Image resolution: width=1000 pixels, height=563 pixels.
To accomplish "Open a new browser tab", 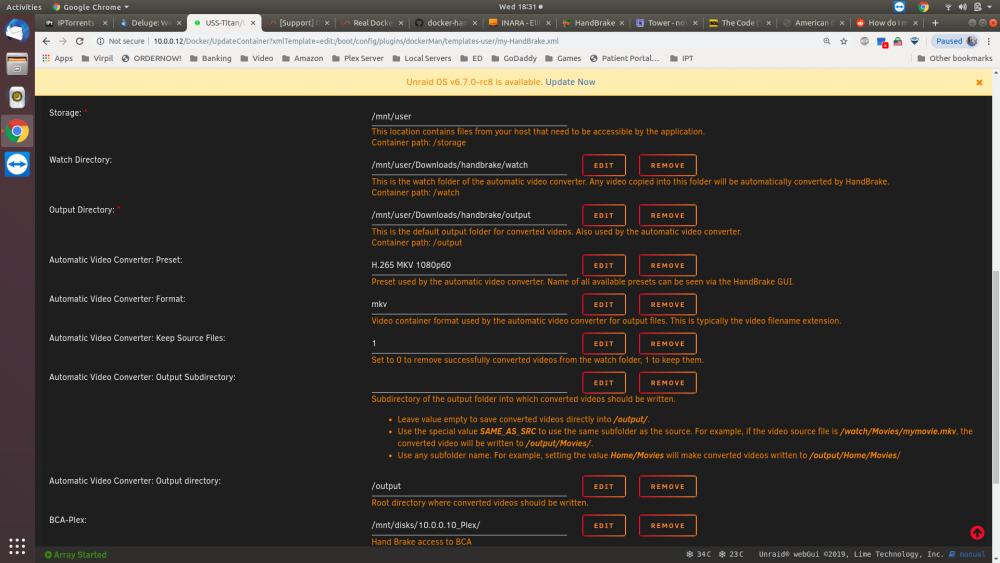I will click(935, 22).
